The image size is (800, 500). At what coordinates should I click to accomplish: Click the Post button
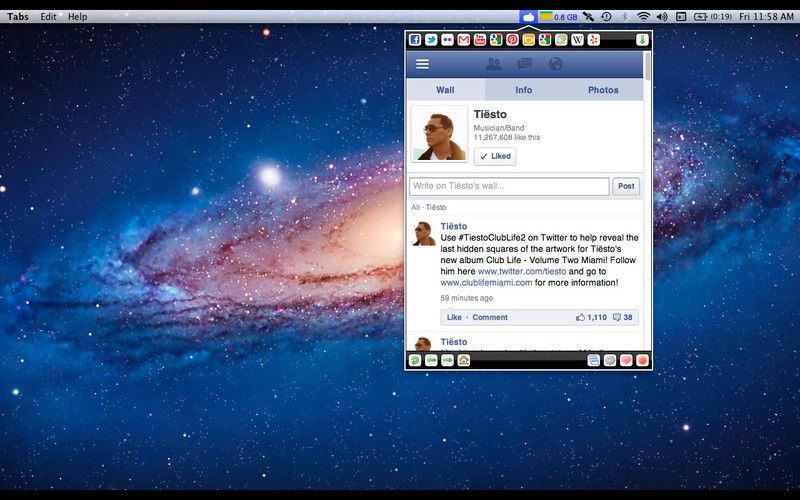626,186
